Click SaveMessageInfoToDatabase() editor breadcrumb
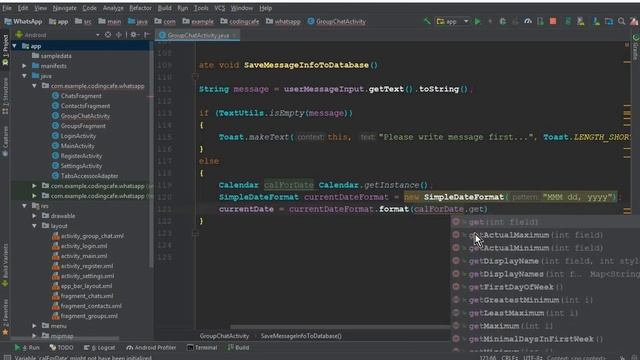The height and width of the screenshot is (360, 640). tap(301, 336)
